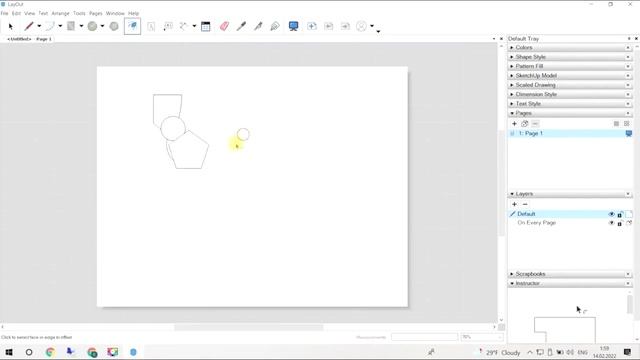Open the user account icon

click(362, 27)
